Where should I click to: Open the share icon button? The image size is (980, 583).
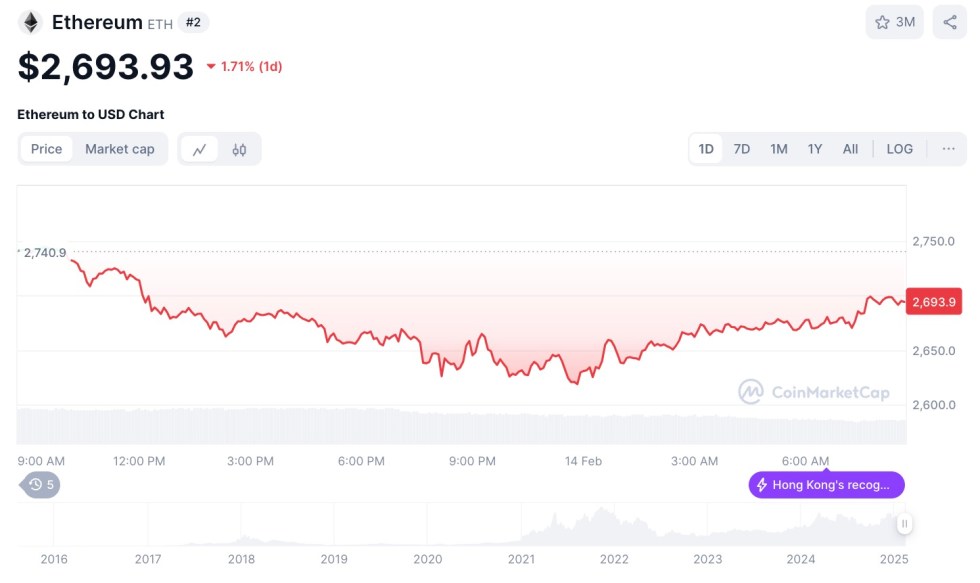(949, 22)
